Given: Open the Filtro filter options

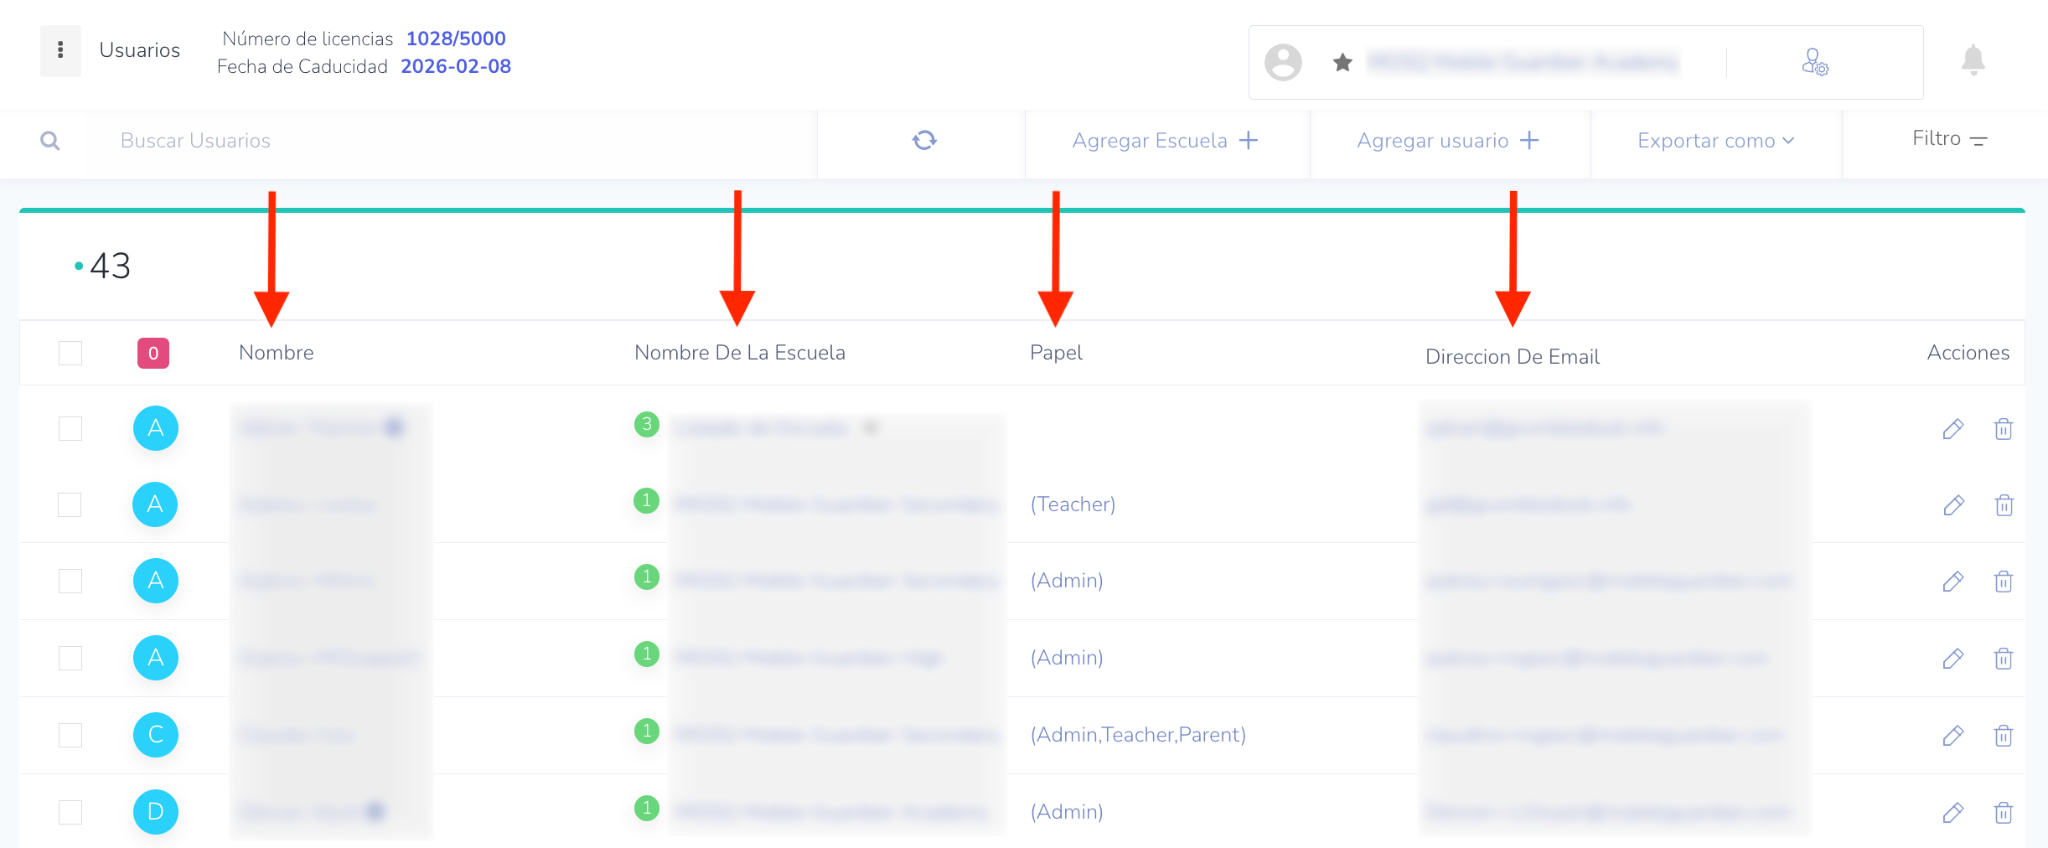Looking at the screenshot, I should [1948, 139].
